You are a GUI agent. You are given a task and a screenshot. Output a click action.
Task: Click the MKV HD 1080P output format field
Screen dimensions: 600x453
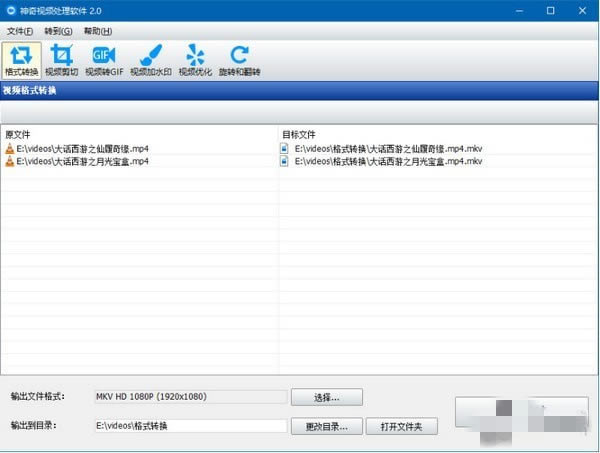click(191, 397)
